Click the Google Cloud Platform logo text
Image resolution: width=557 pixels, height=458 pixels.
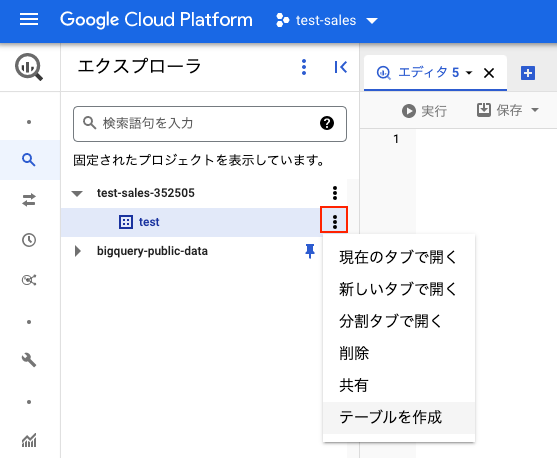[x=156, y=20]
